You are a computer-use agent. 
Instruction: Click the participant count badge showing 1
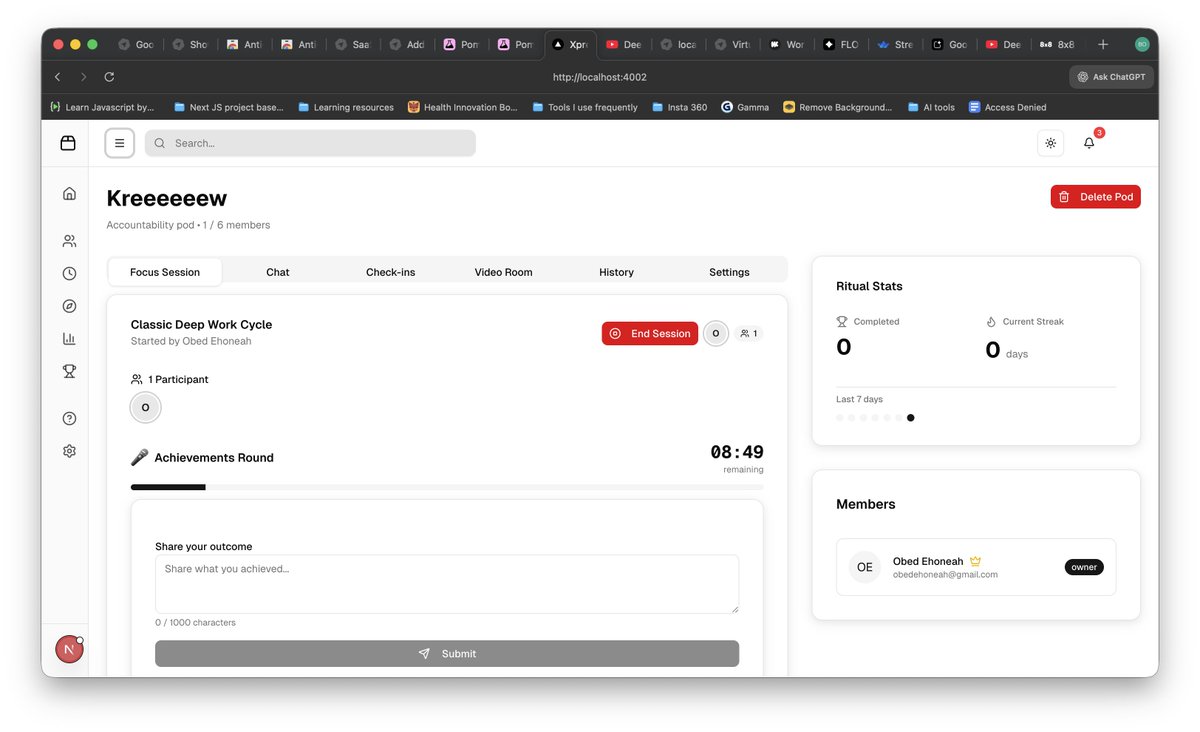(749, 333)
